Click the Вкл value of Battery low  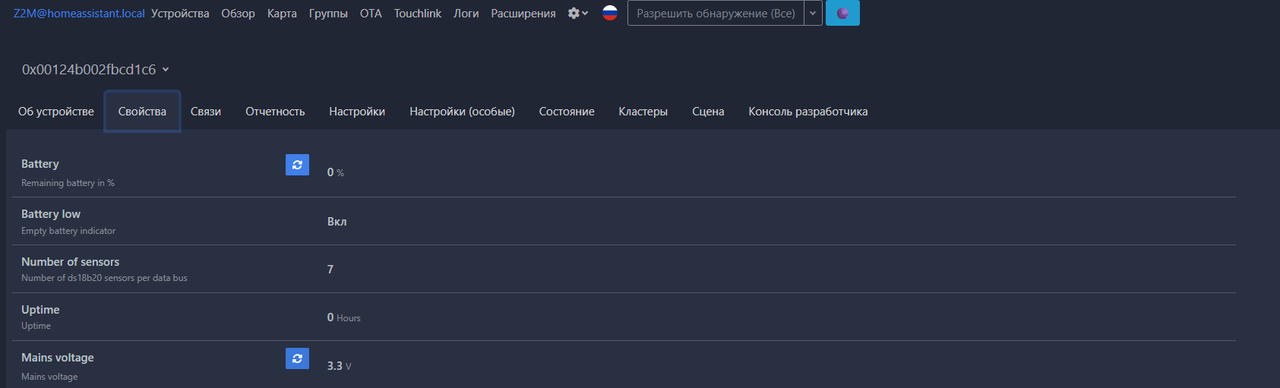click(337, 222)
